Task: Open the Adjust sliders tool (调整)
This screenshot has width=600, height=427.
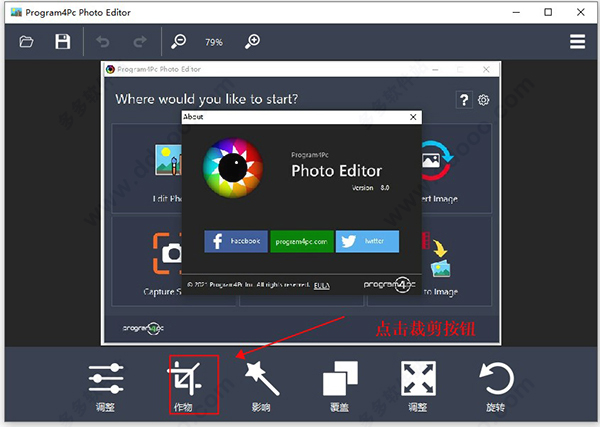Action: pyautogui.click(x=106, y=387)
